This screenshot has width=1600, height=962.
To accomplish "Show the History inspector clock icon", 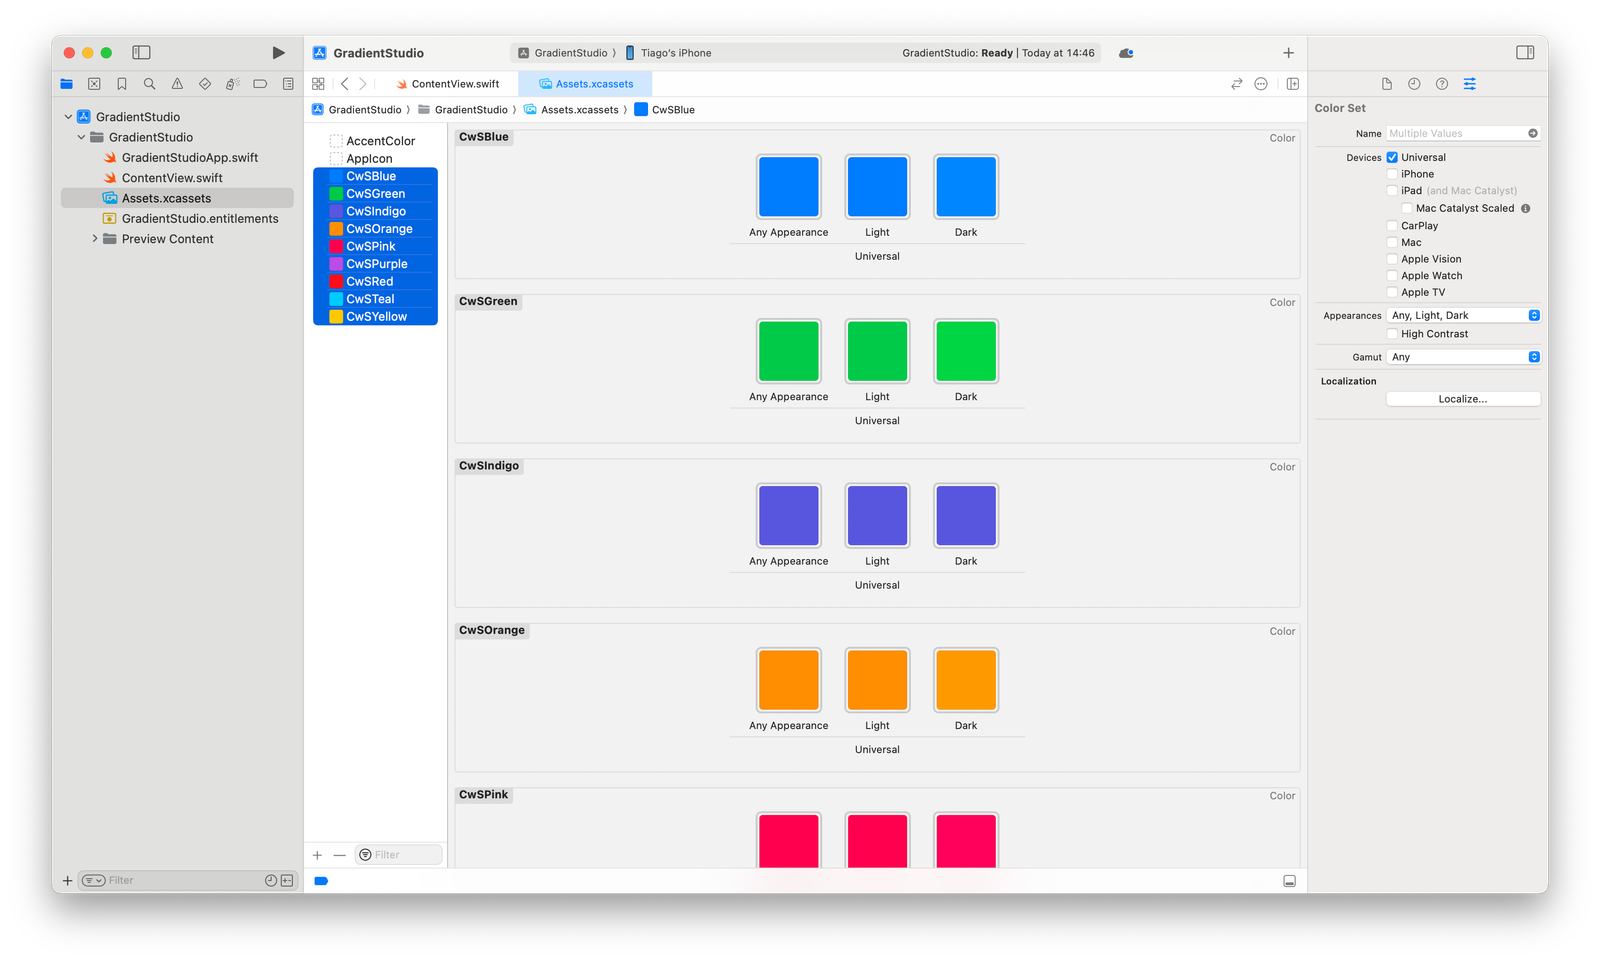I will (1414, 84).
